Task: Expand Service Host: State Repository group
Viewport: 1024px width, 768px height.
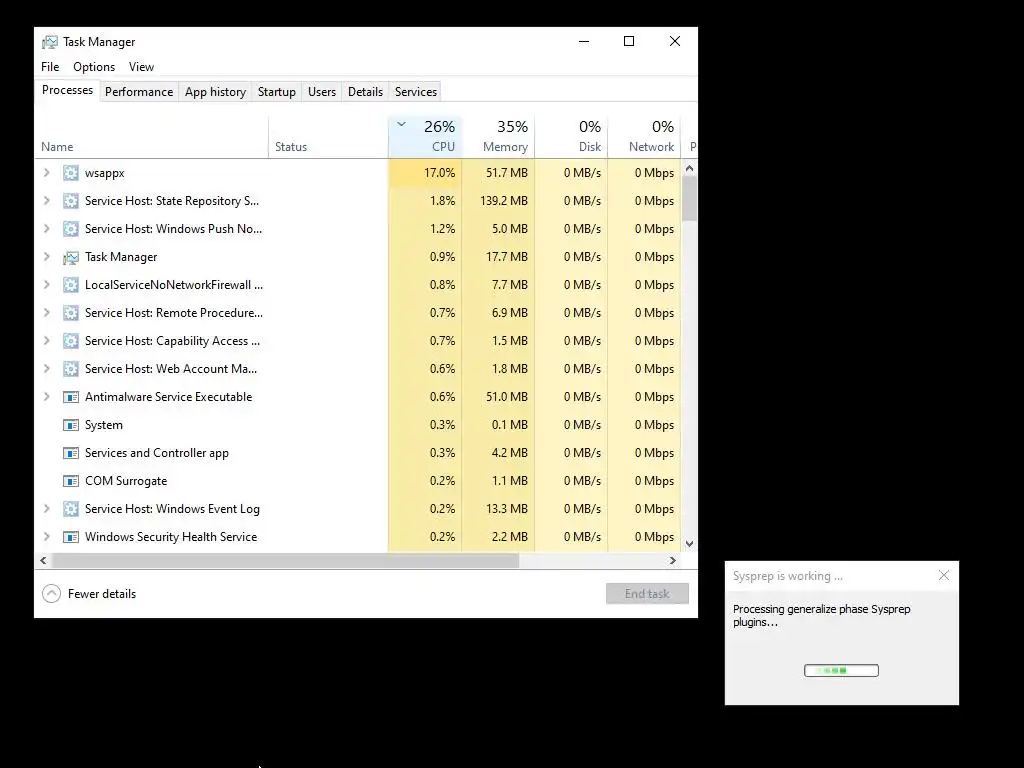Action: tap(46, 201)
